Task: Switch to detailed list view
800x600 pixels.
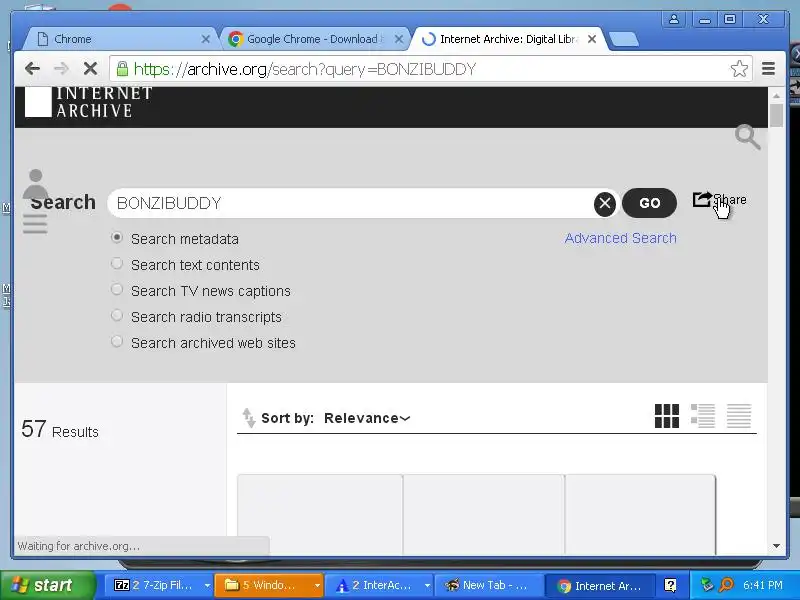Action: (703, 416)
